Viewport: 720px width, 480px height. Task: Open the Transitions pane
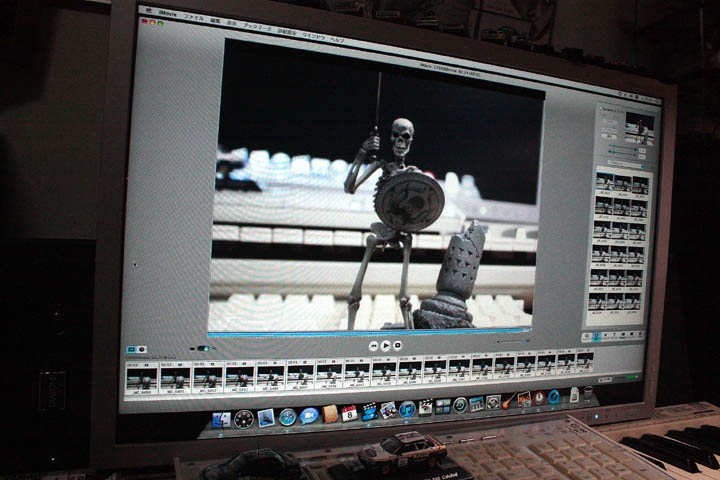pos(623,336)
